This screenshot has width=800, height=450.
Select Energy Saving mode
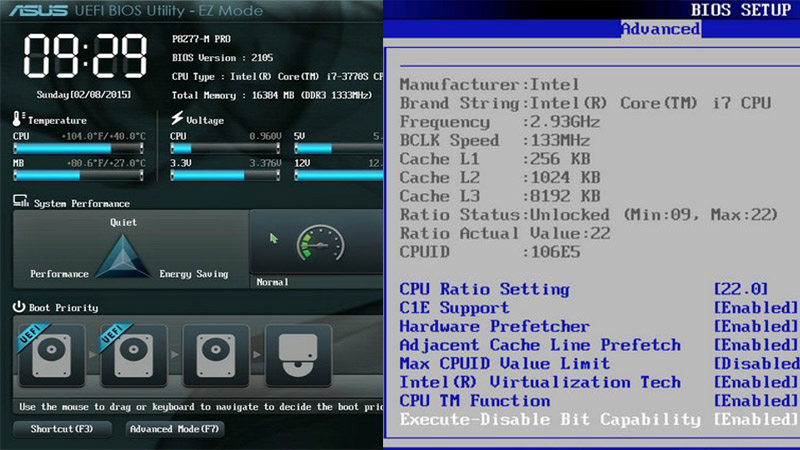coord(194,274)
